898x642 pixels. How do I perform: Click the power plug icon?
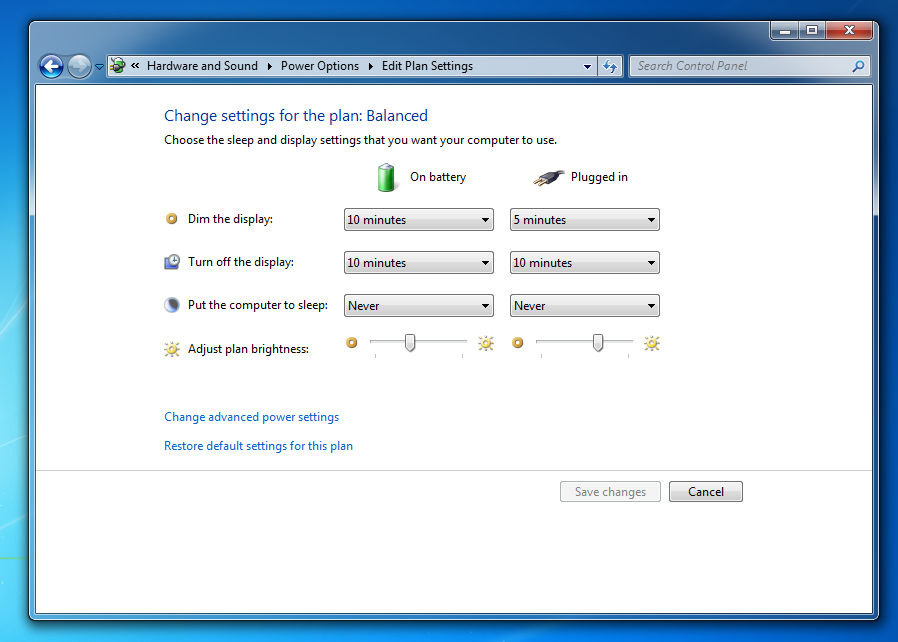click(548, 178)
